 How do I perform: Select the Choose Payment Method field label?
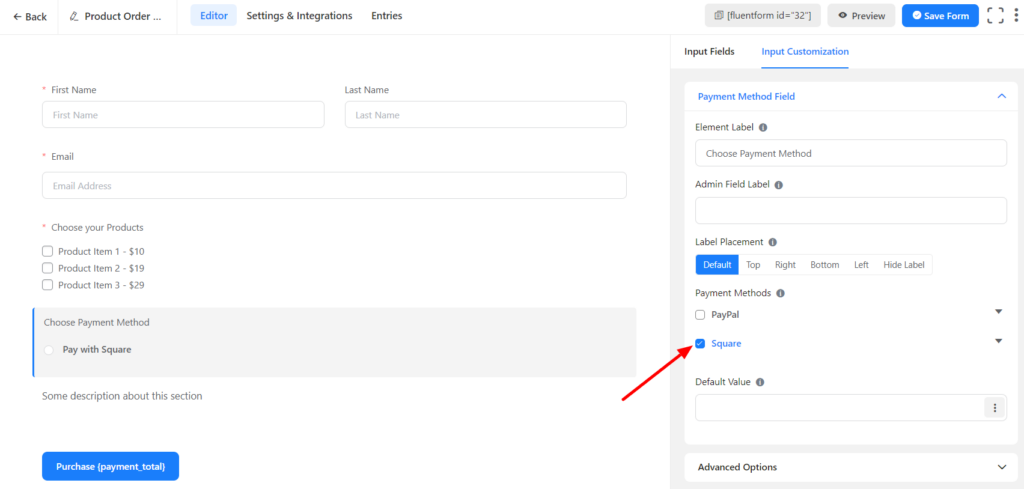(x=97, y=323)
